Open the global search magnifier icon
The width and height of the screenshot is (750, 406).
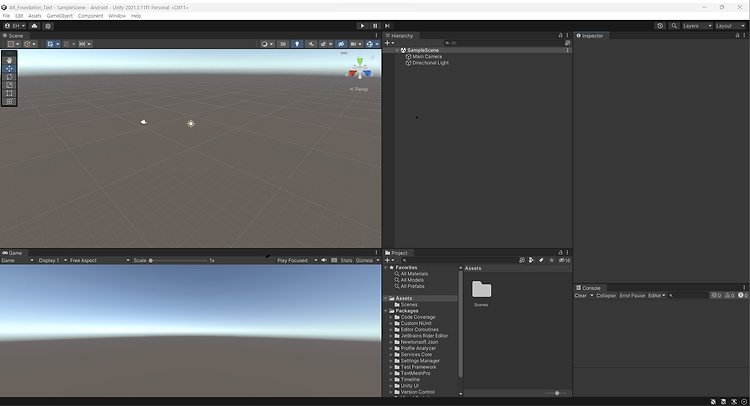pos(674,26)
